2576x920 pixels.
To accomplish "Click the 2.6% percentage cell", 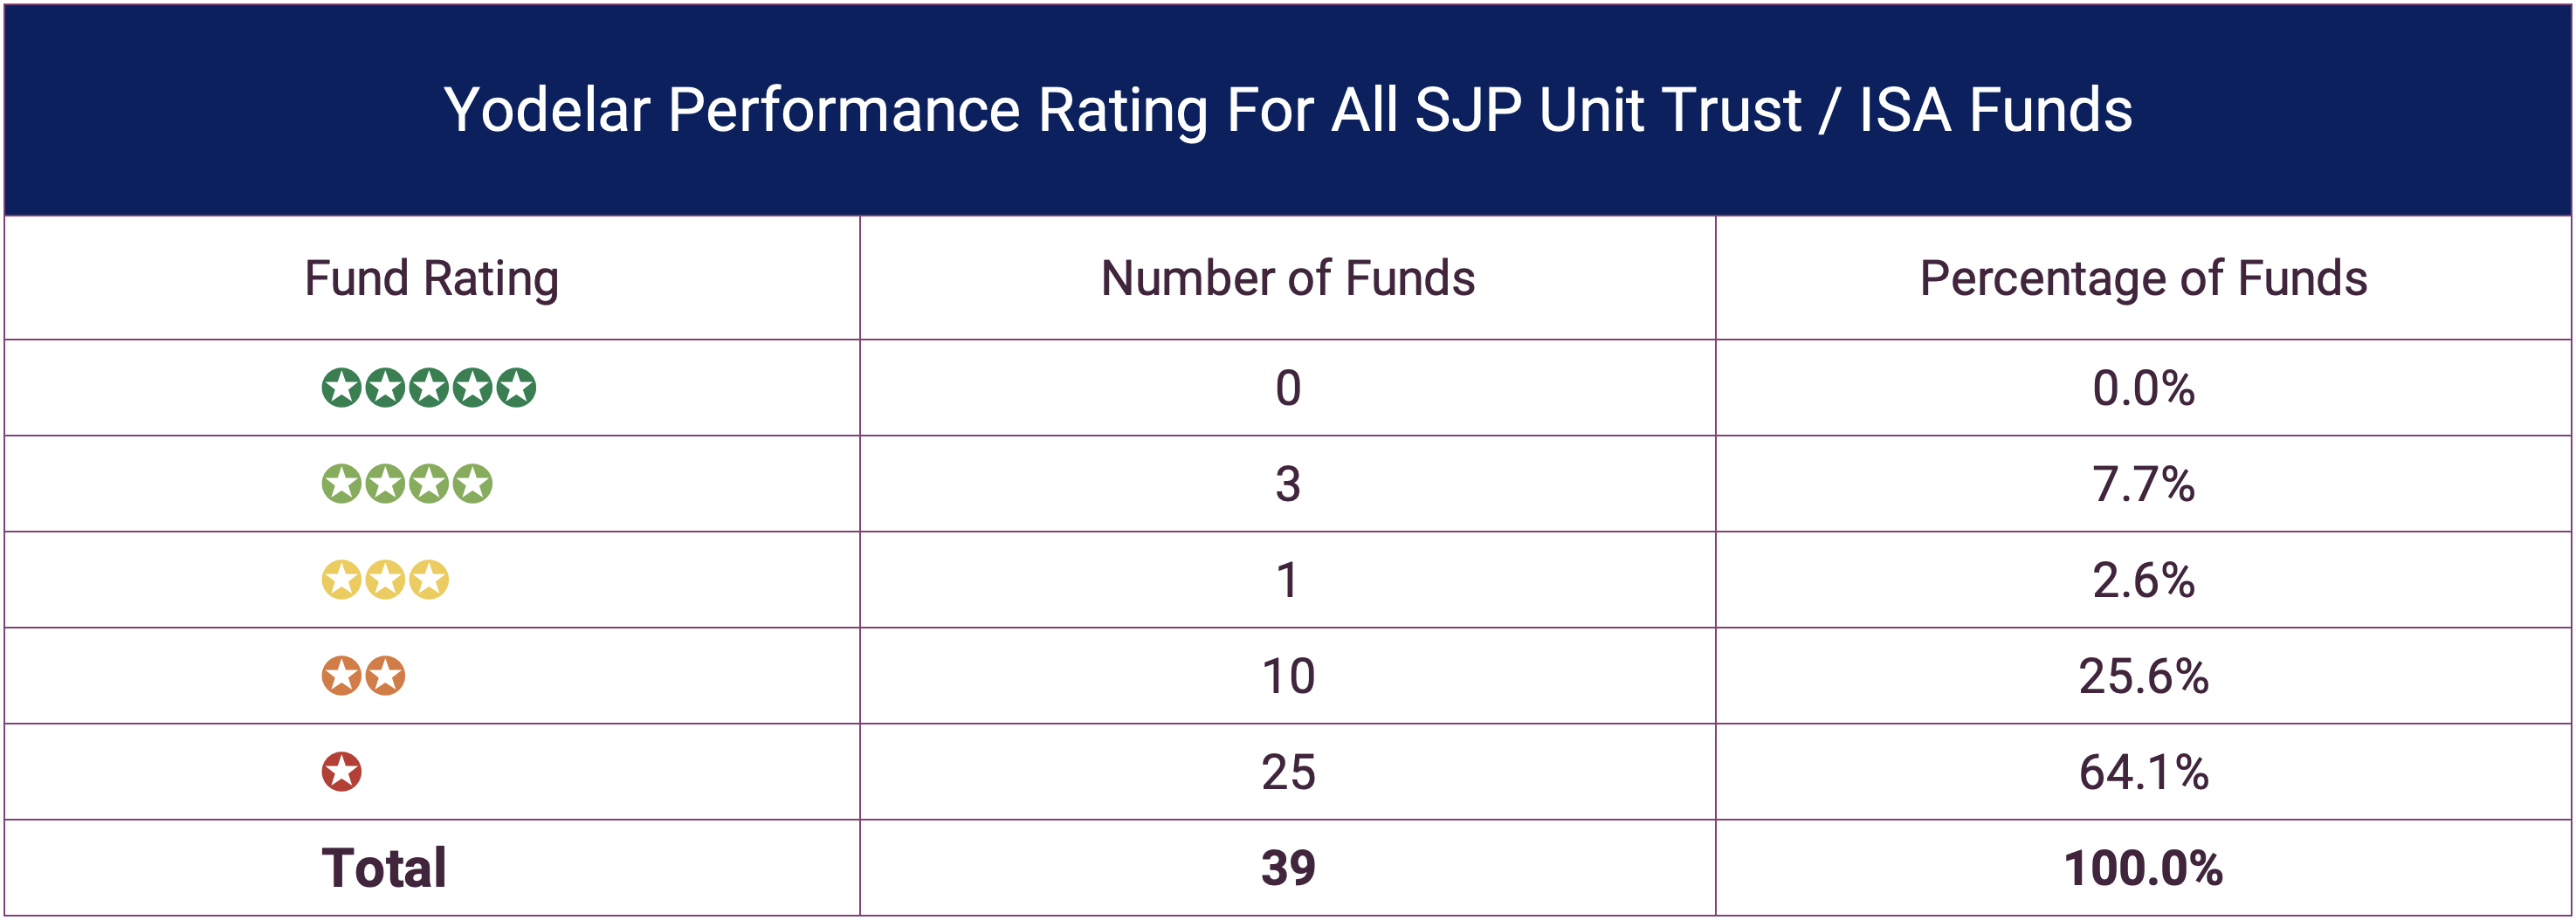I will click(x=2143, y=580).
